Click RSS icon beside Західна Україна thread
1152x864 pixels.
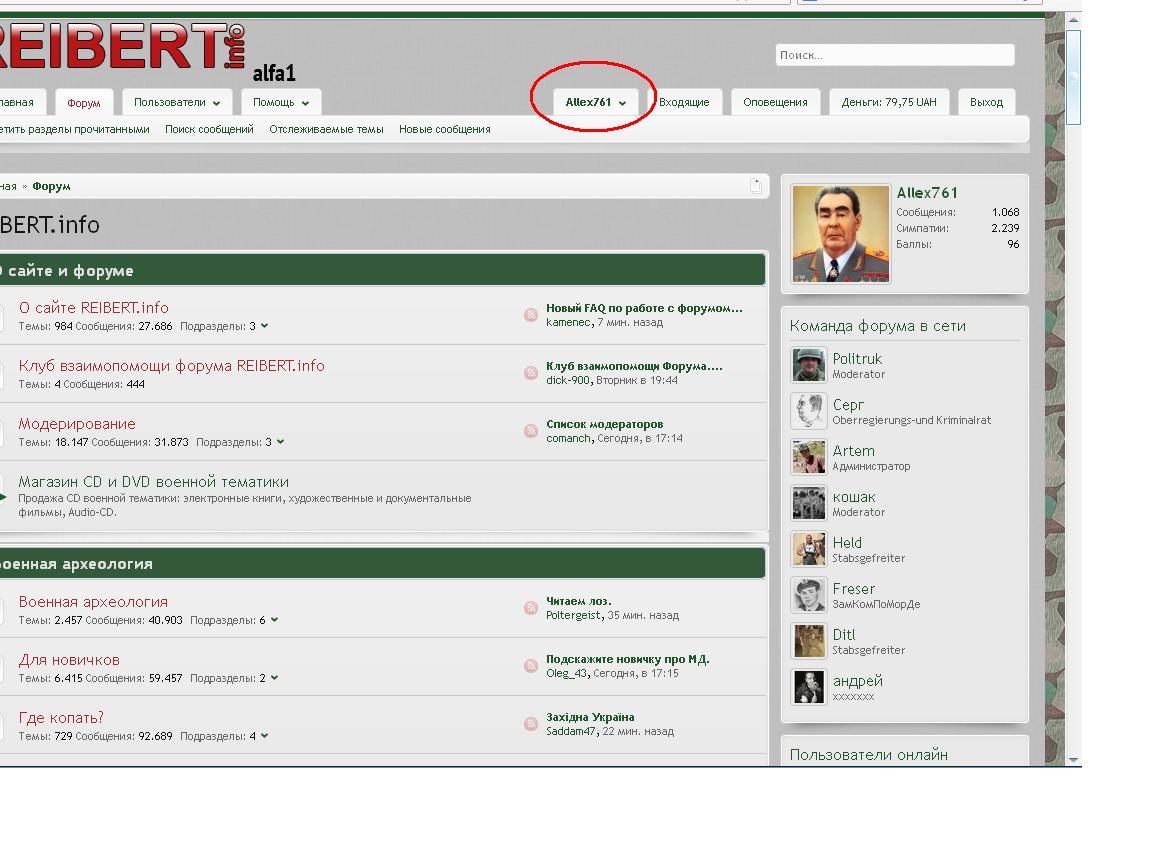531,724
